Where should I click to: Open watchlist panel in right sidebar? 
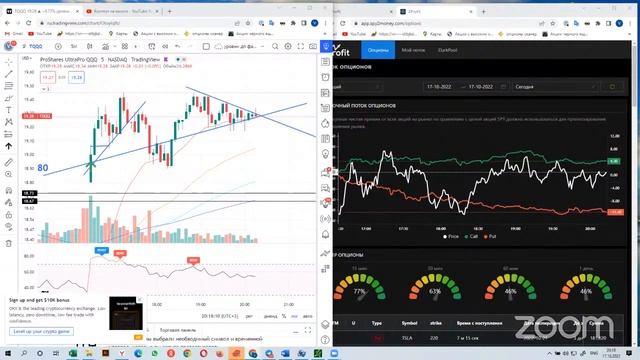(325, 62)
